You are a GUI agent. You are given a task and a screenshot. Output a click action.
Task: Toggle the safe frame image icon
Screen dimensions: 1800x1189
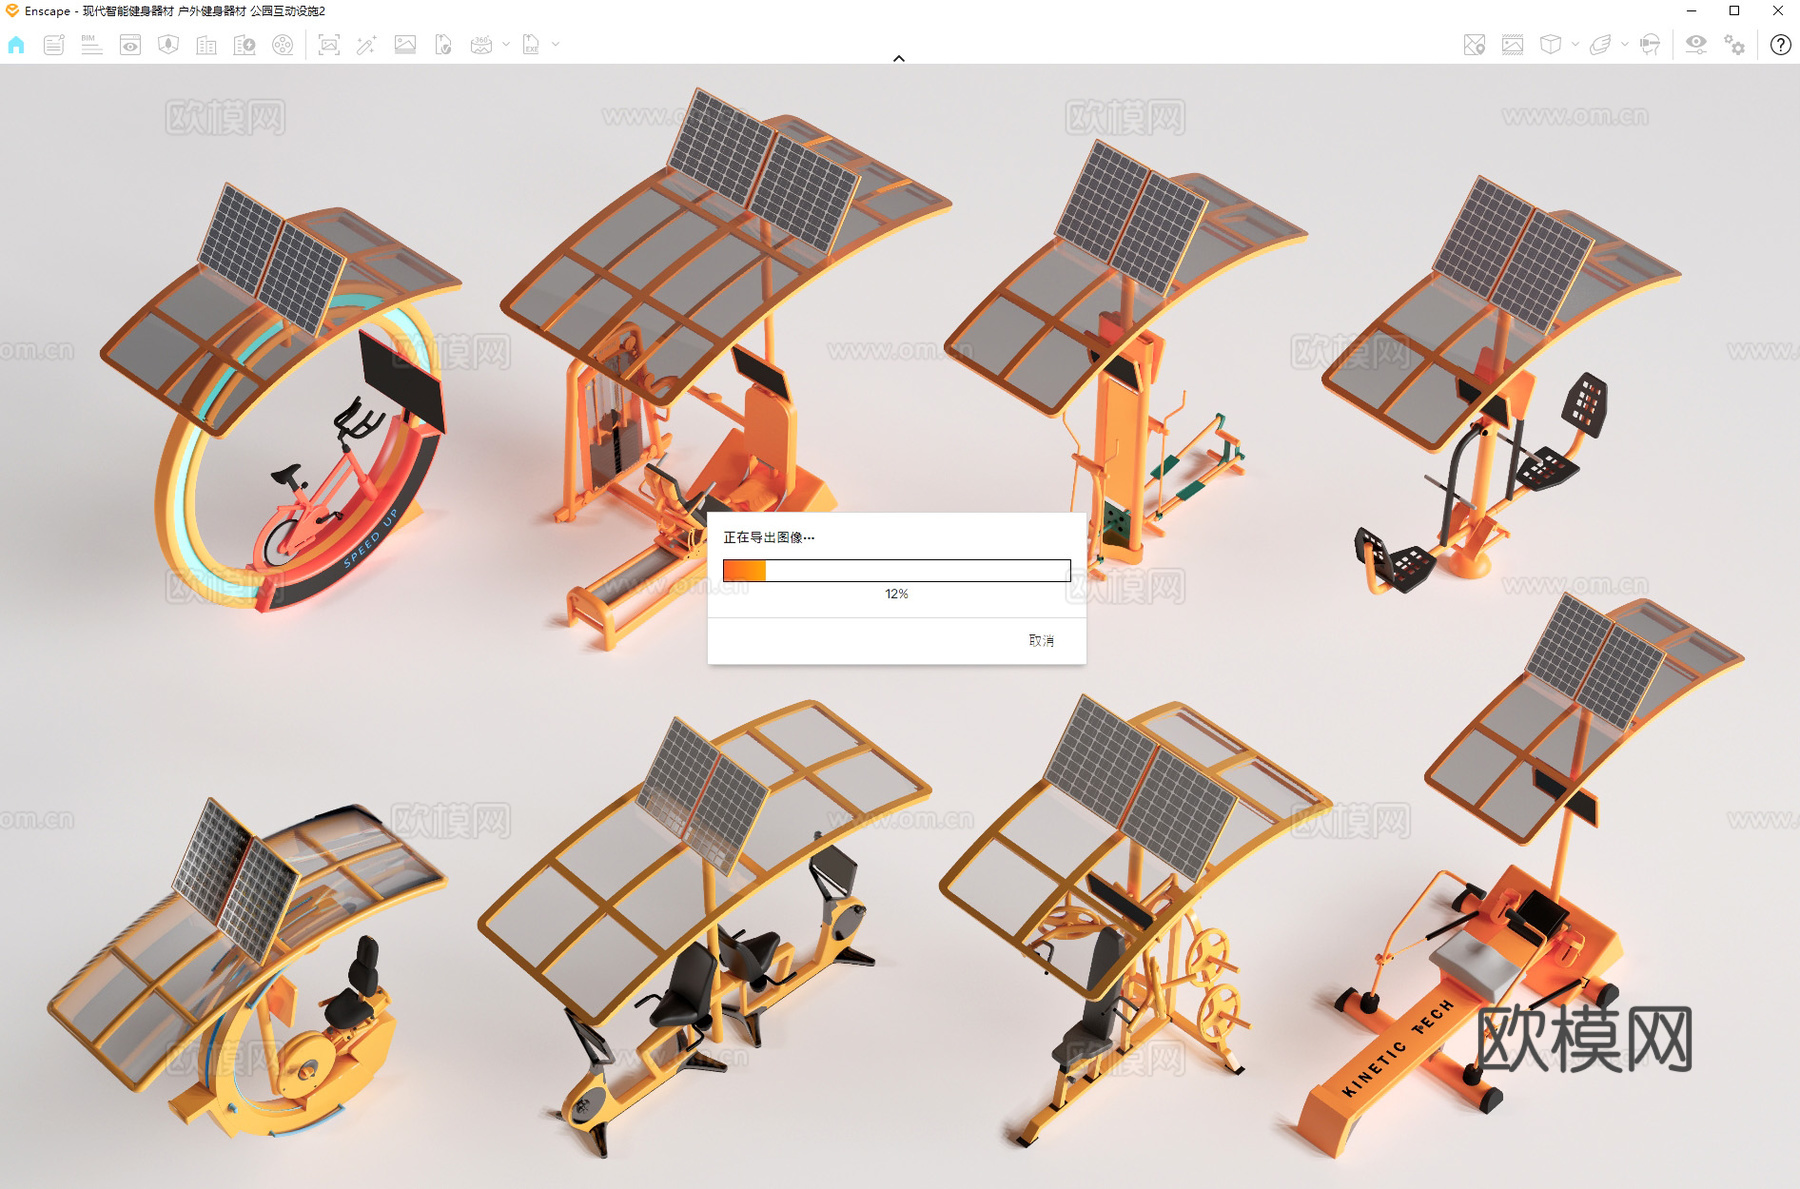[1512, 45]
